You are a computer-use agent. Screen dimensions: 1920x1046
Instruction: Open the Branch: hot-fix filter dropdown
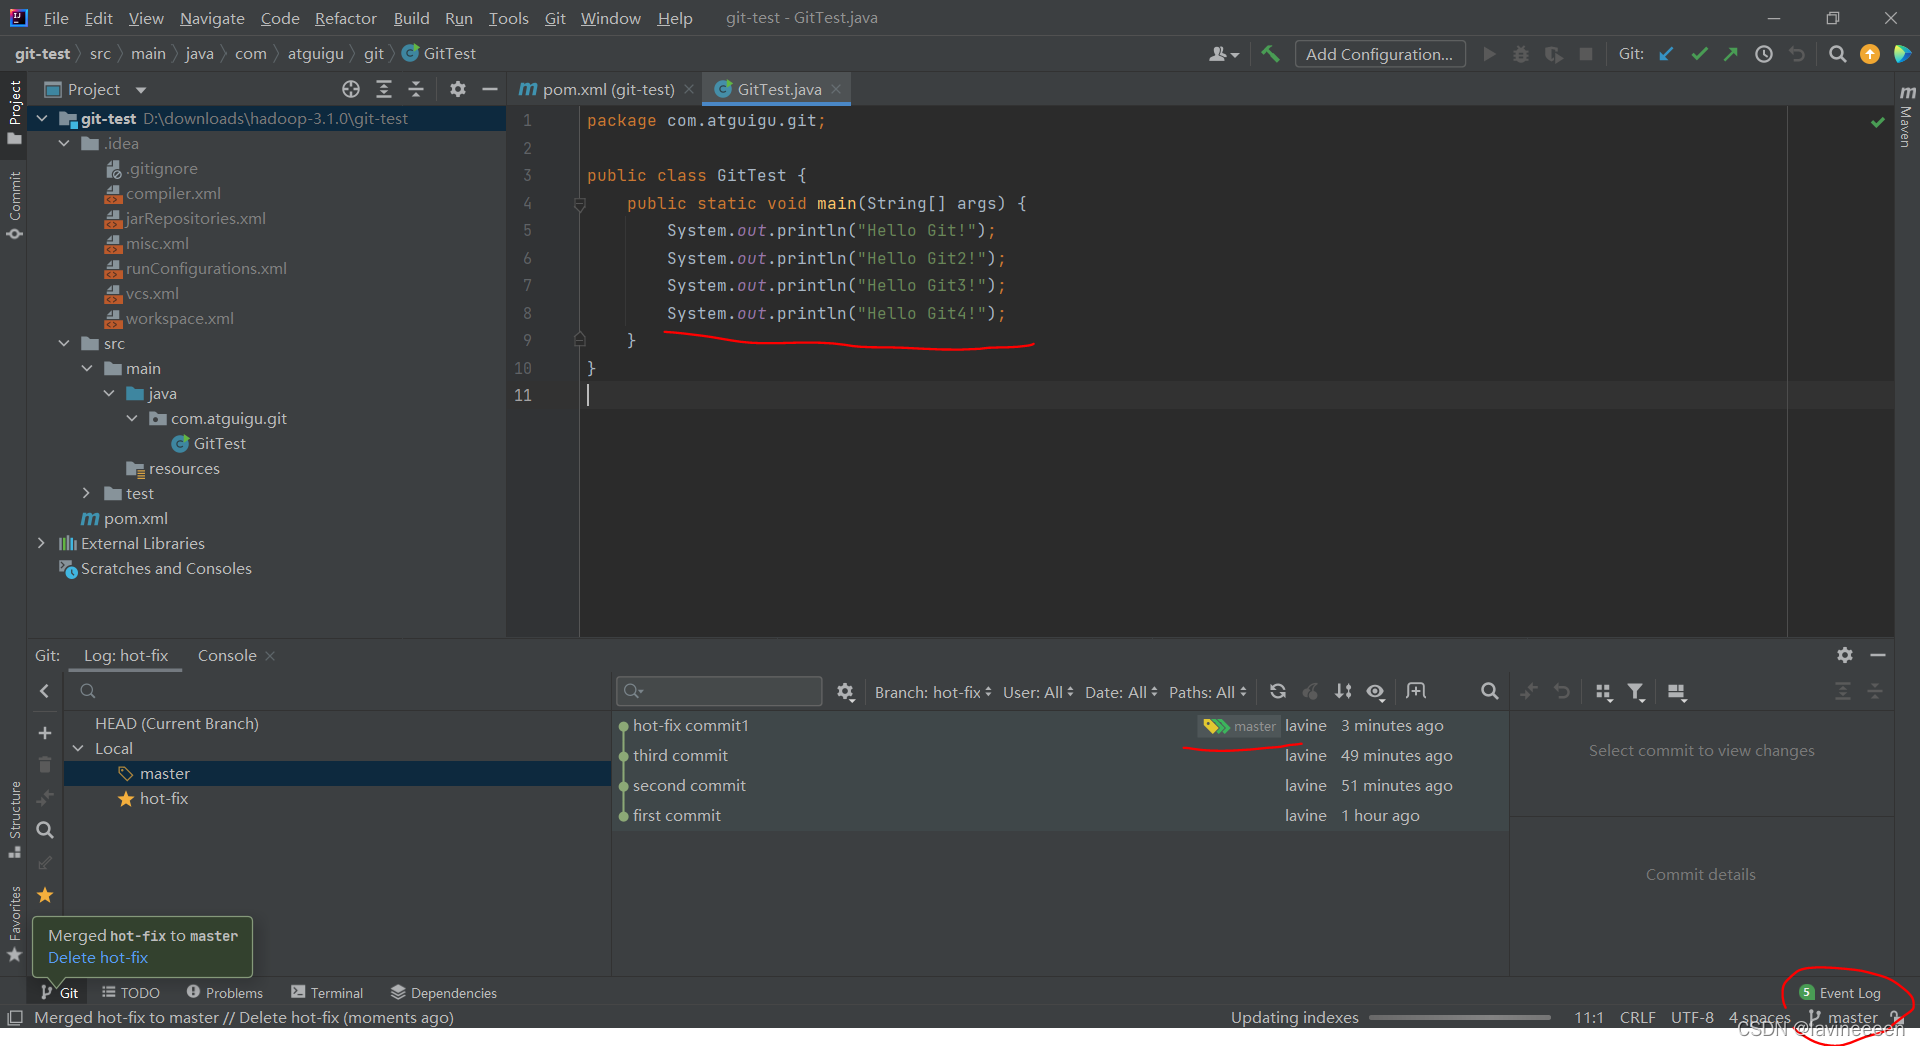[x=932, y=692]
